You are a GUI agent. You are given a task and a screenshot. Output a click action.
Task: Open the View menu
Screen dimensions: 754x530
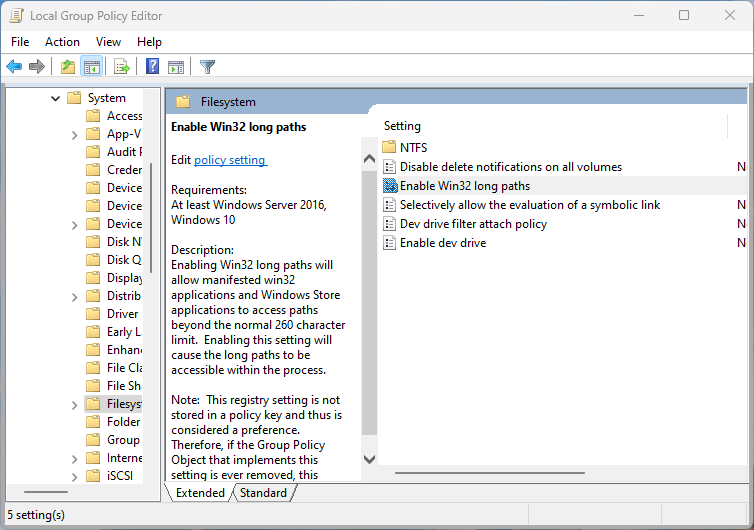tap(108, 42)
